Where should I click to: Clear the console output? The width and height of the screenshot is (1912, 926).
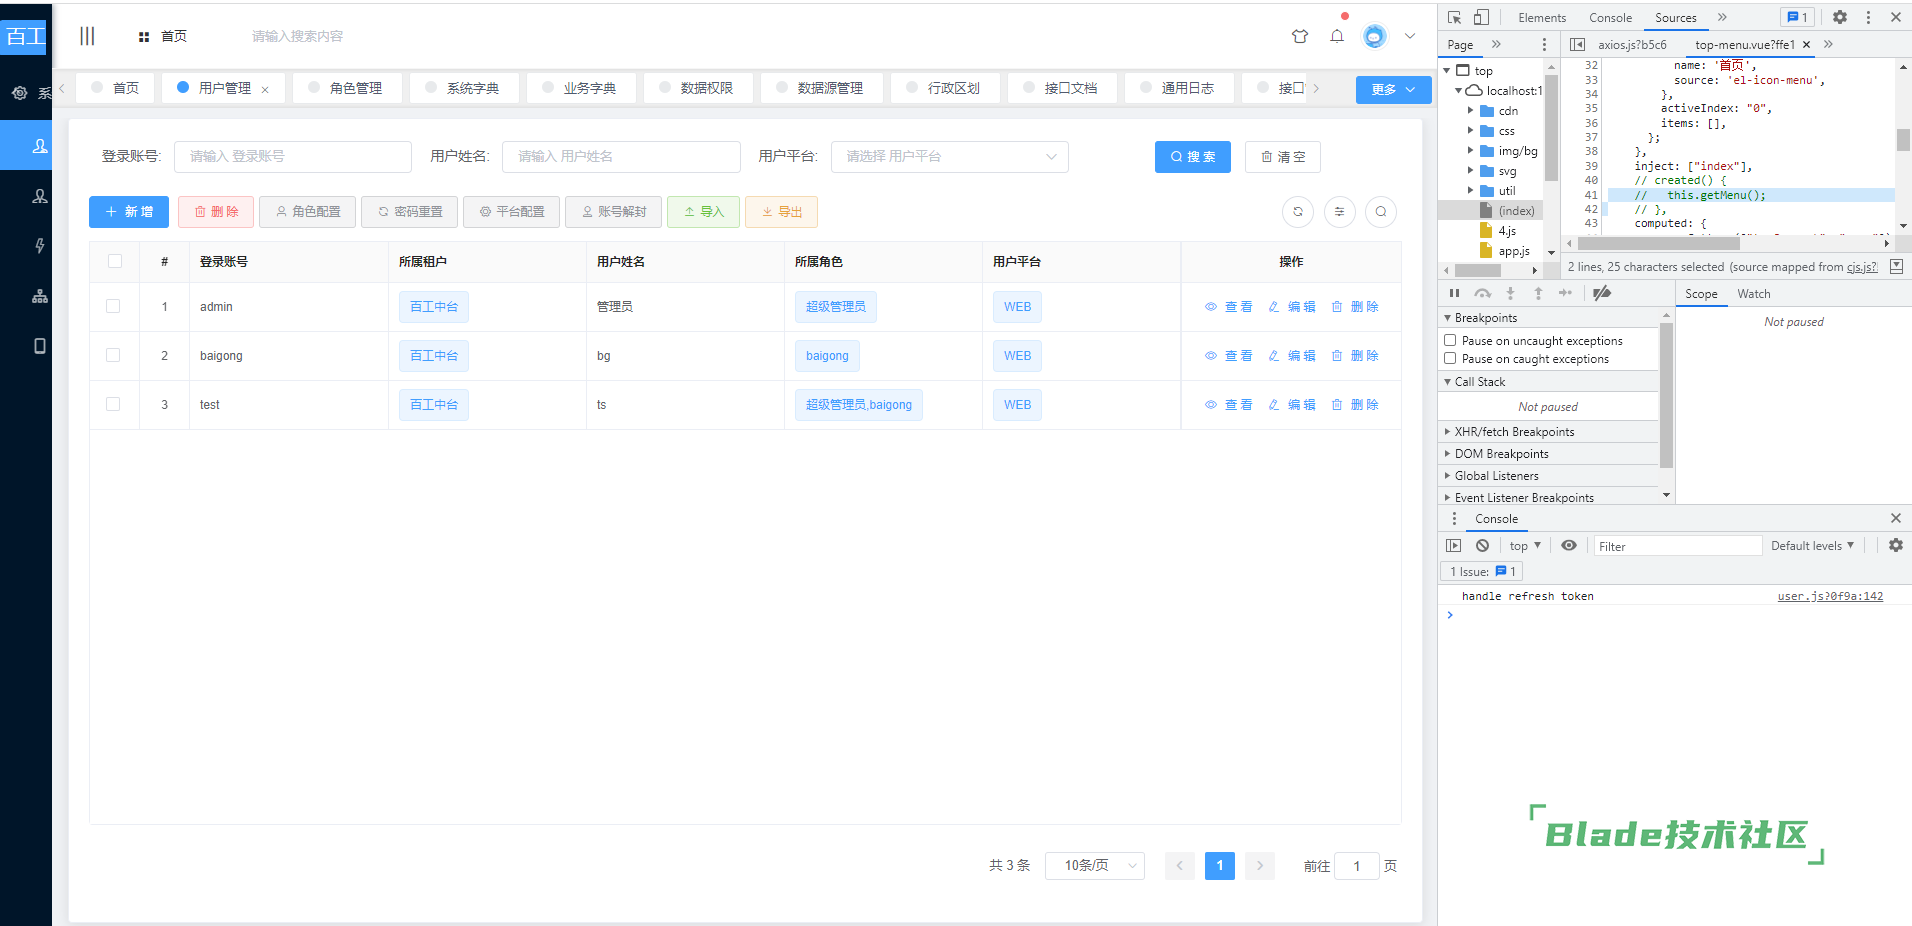(x=1483, y=546)
